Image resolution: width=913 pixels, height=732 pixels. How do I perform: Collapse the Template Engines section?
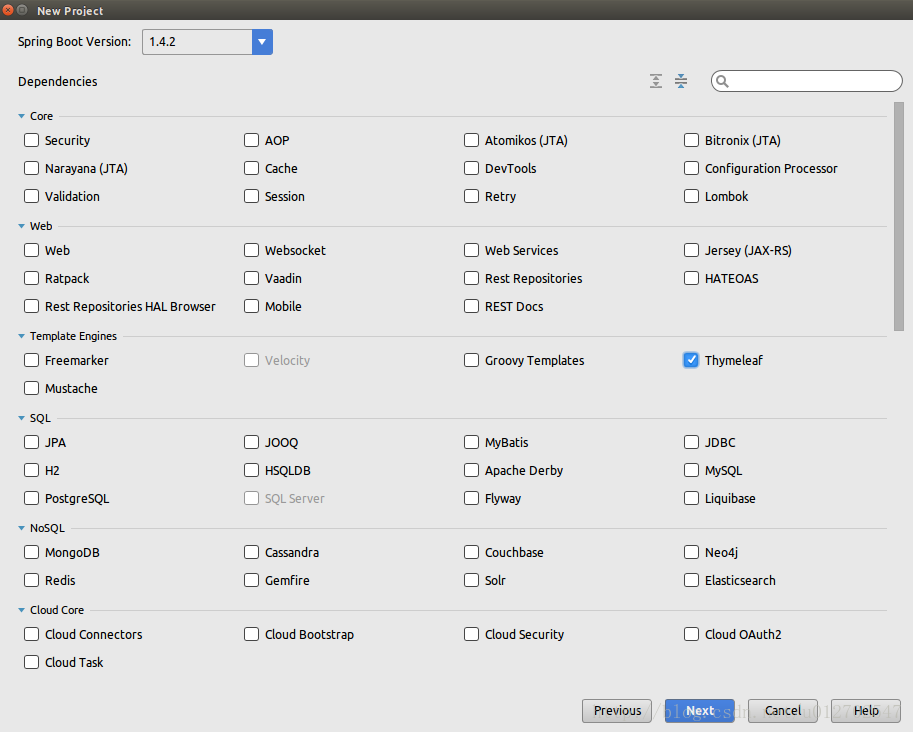[21, 336]
